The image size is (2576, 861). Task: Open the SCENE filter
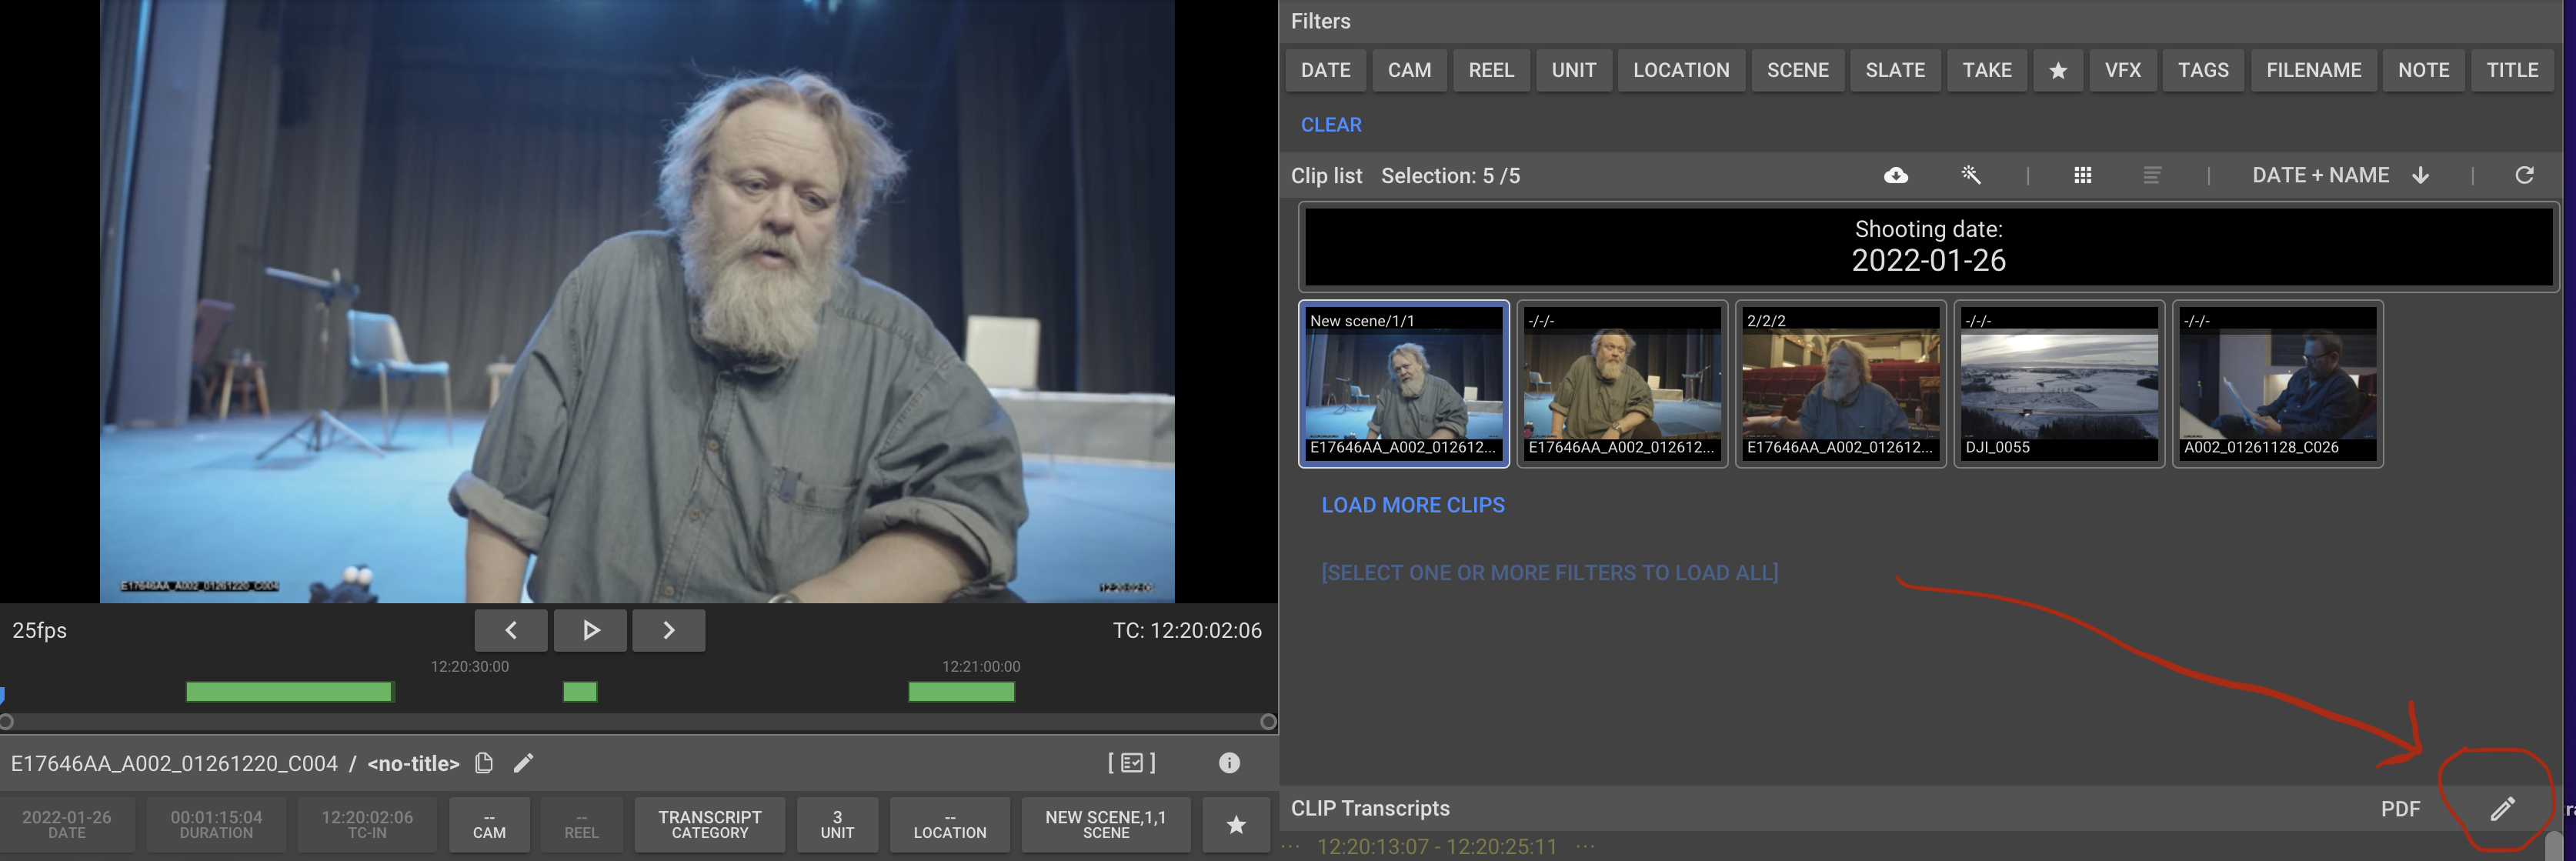(x=1797, y=71)
